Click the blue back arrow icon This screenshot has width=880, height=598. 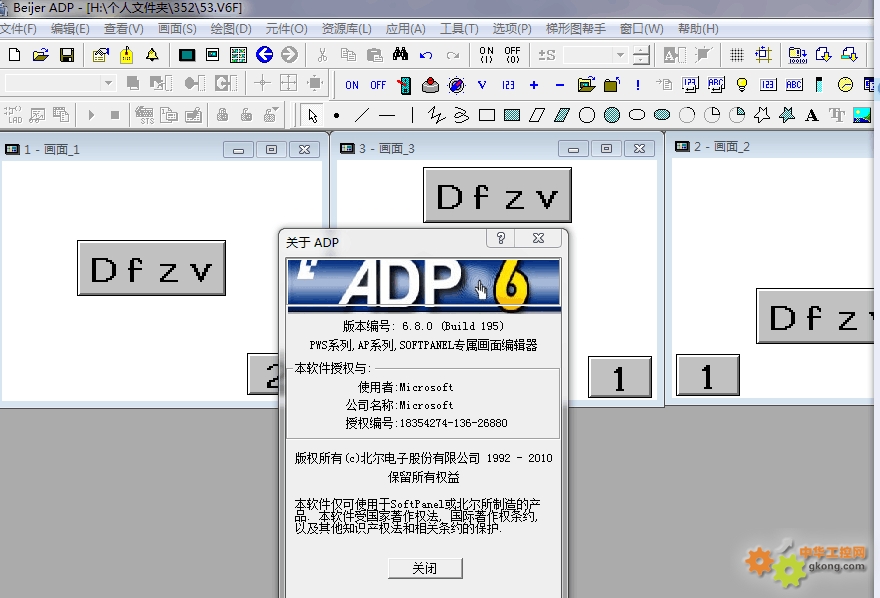point(264,54)
